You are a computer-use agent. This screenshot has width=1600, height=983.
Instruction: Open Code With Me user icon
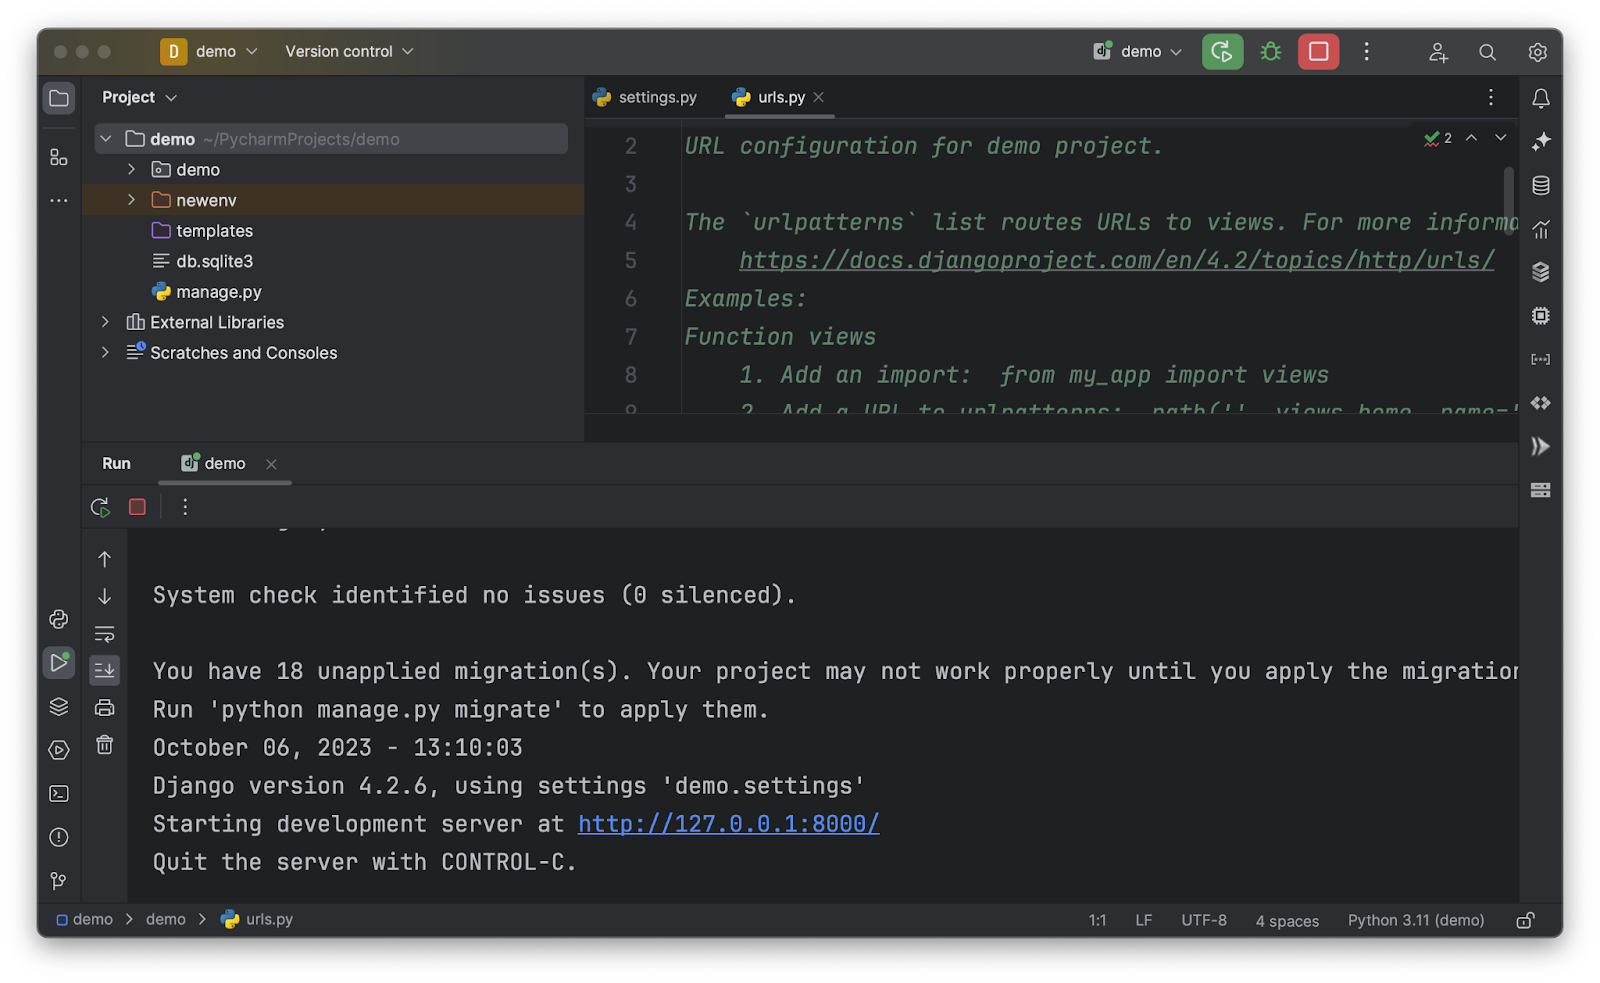(x=1438, y=52)
